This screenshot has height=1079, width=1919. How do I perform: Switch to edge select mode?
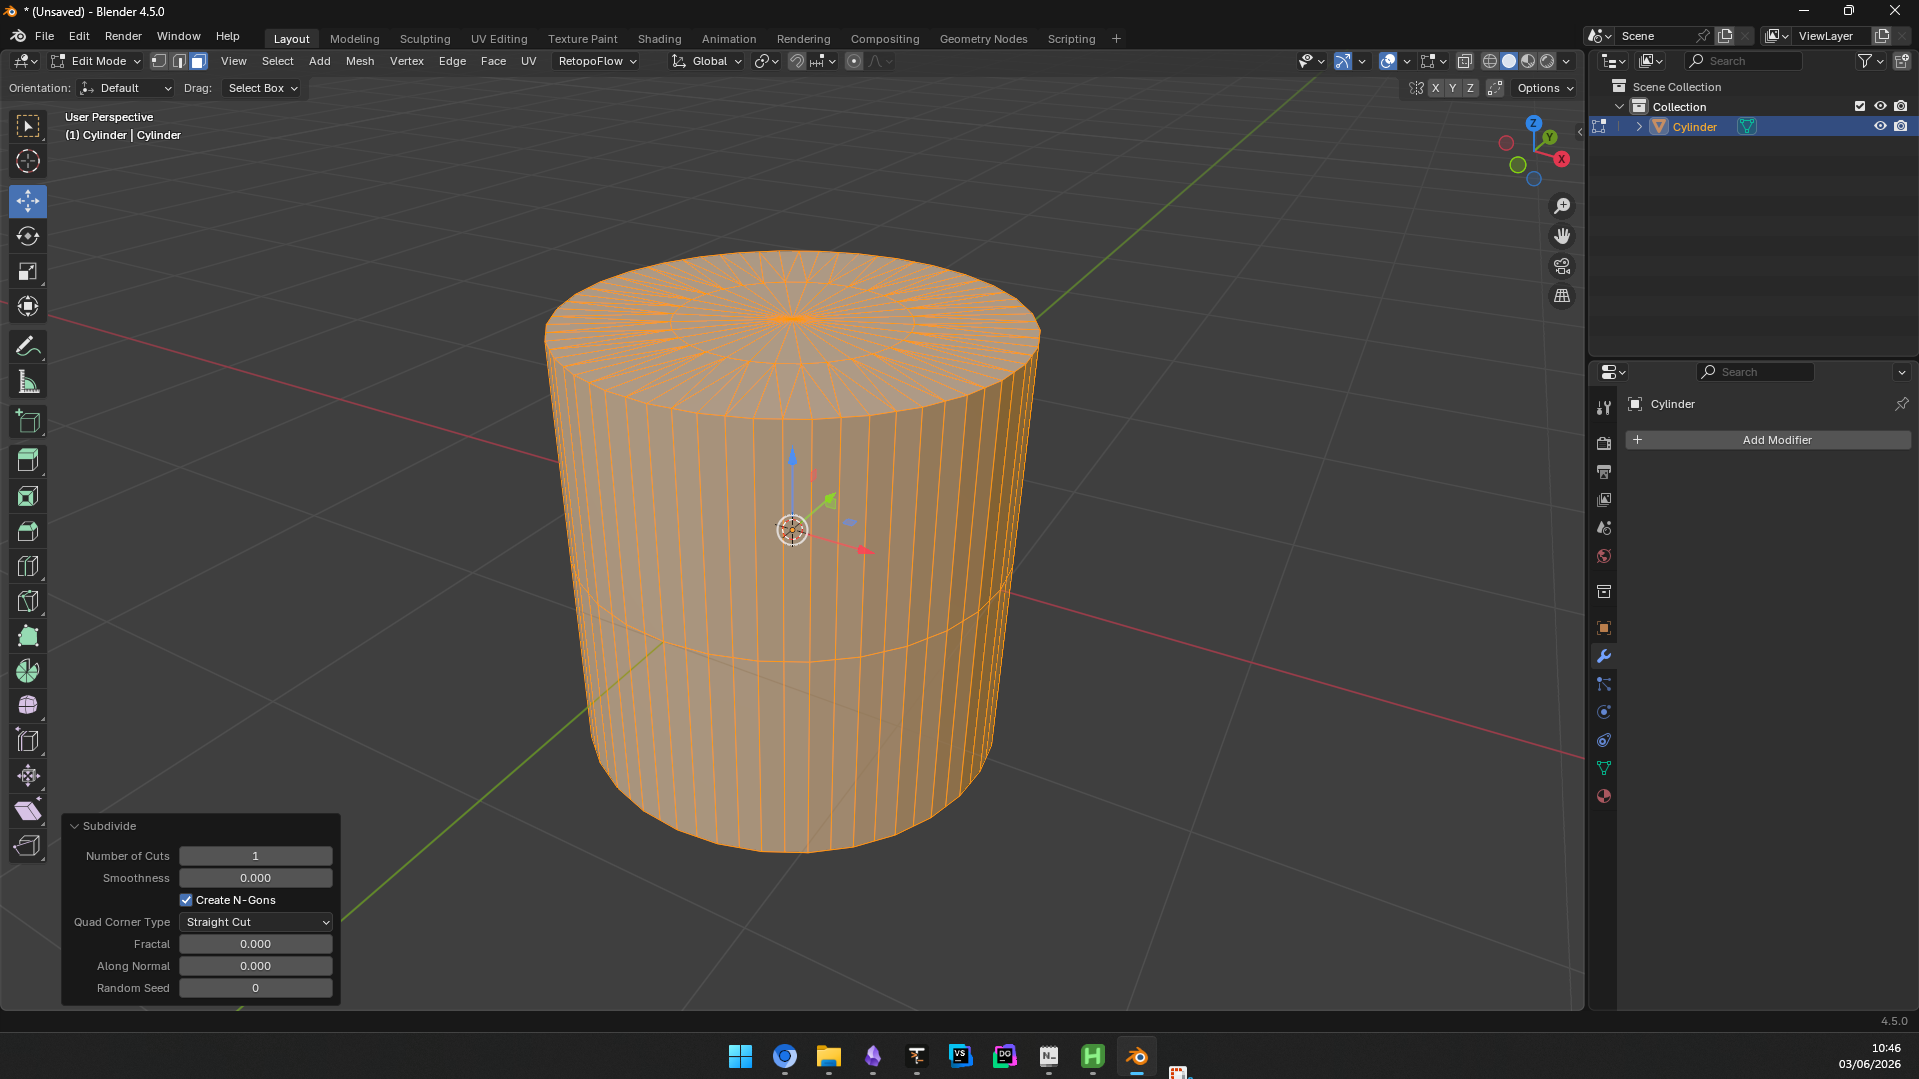point(179,61)
